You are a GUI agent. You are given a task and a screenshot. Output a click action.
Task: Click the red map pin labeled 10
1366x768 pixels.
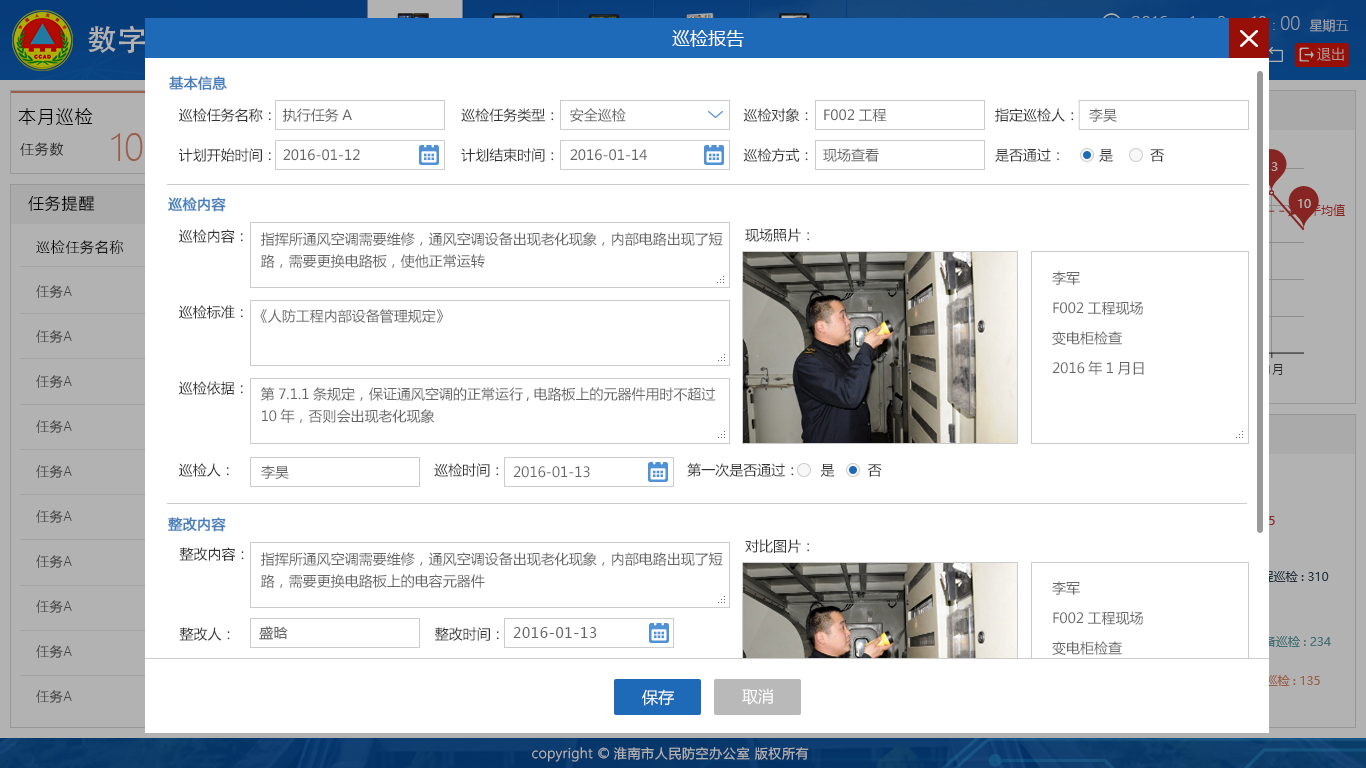pos(1303,205)
